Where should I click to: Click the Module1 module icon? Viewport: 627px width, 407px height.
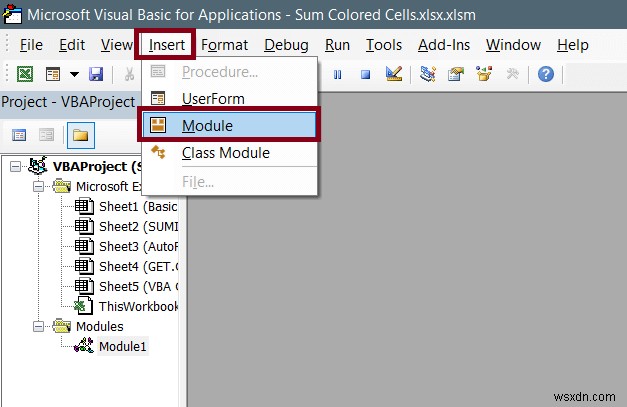tap(84, 346)
